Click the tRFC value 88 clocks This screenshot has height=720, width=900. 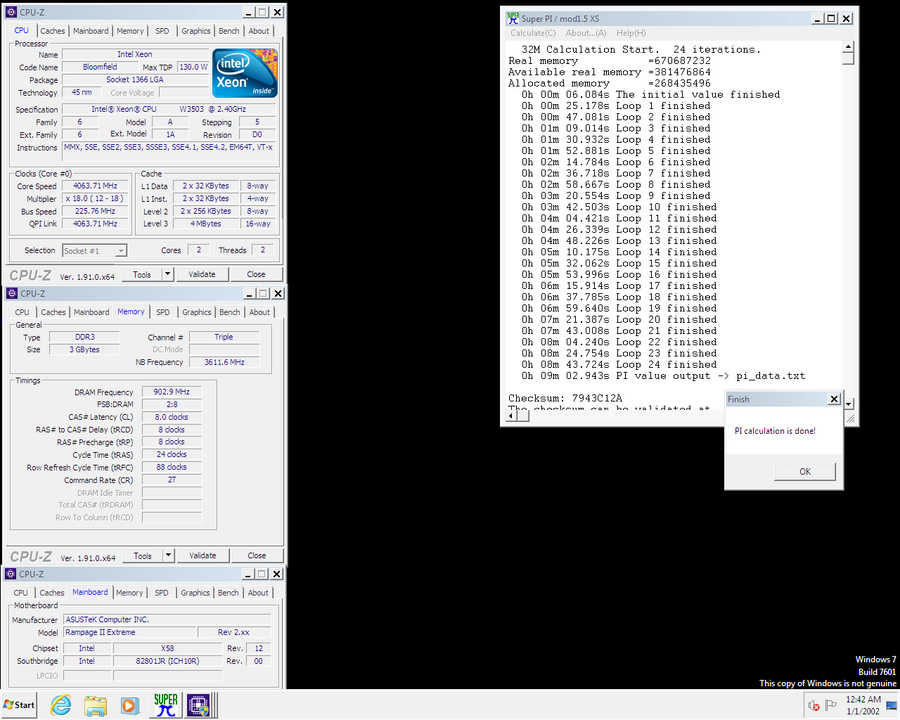172,467
